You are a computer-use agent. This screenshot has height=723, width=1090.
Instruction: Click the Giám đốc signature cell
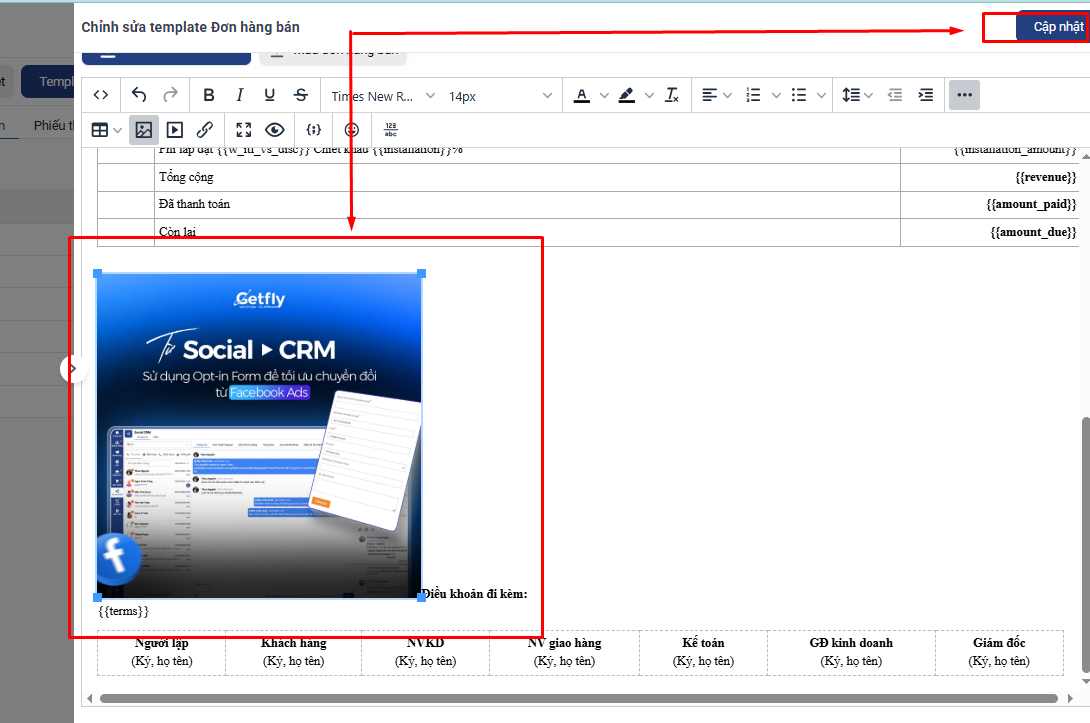tap(999, 653)
